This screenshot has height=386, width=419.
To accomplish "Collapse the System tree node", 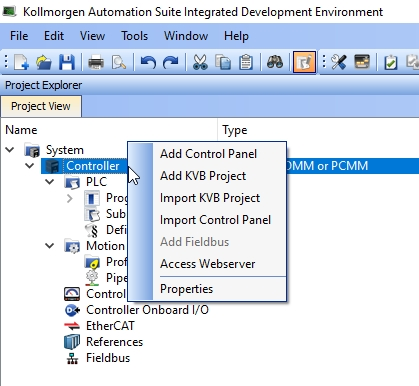I will pyautogui.click(x=10, y=150).
